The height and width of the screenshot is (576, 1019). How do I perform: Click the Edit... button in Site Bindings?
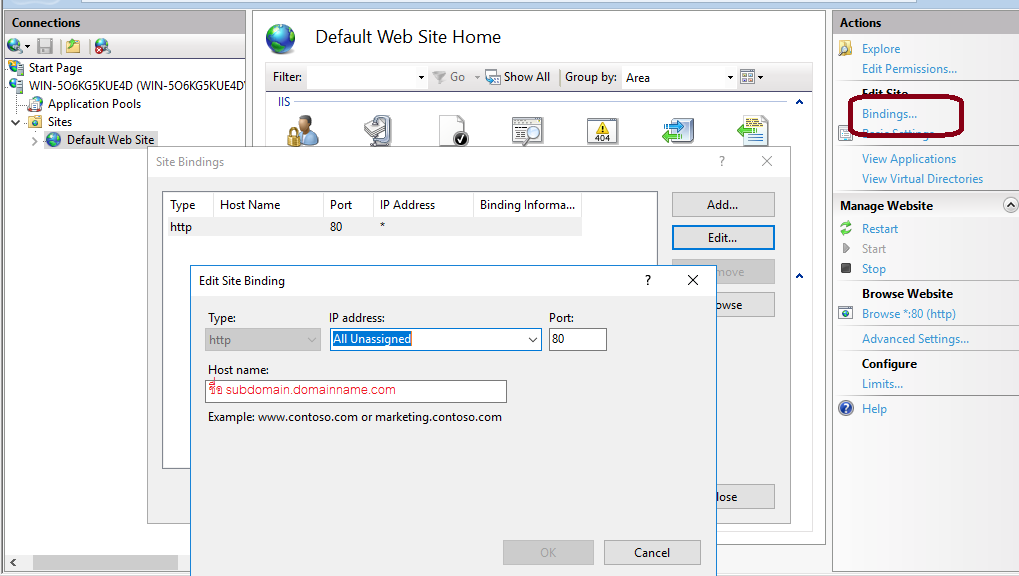[723, 237]
